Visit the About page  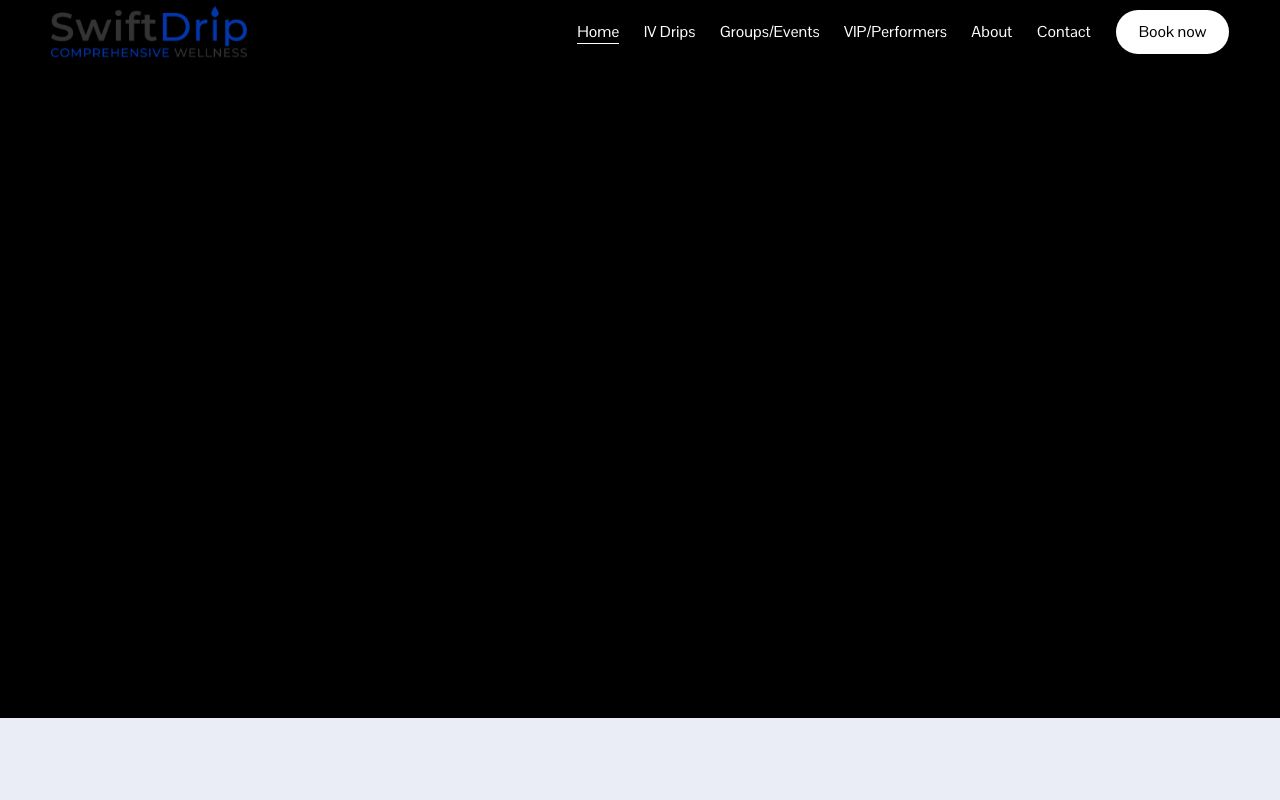click(991, 32)
